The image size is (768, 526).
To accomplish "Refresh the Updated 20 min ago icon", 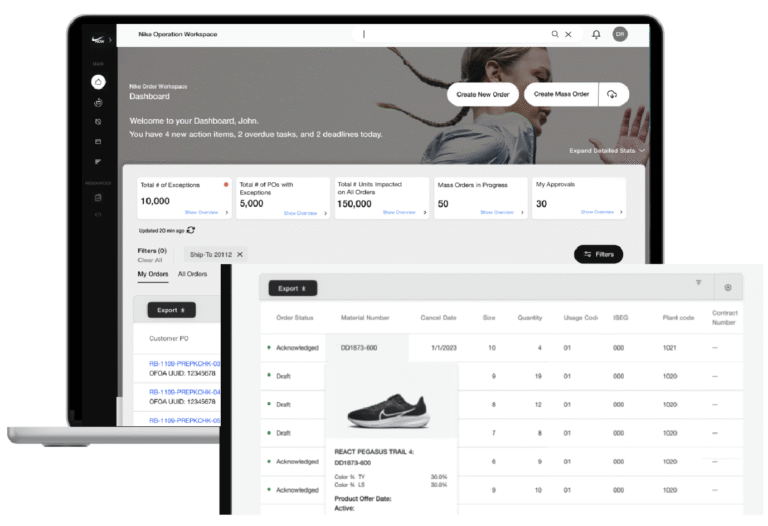I will point(191,230).
